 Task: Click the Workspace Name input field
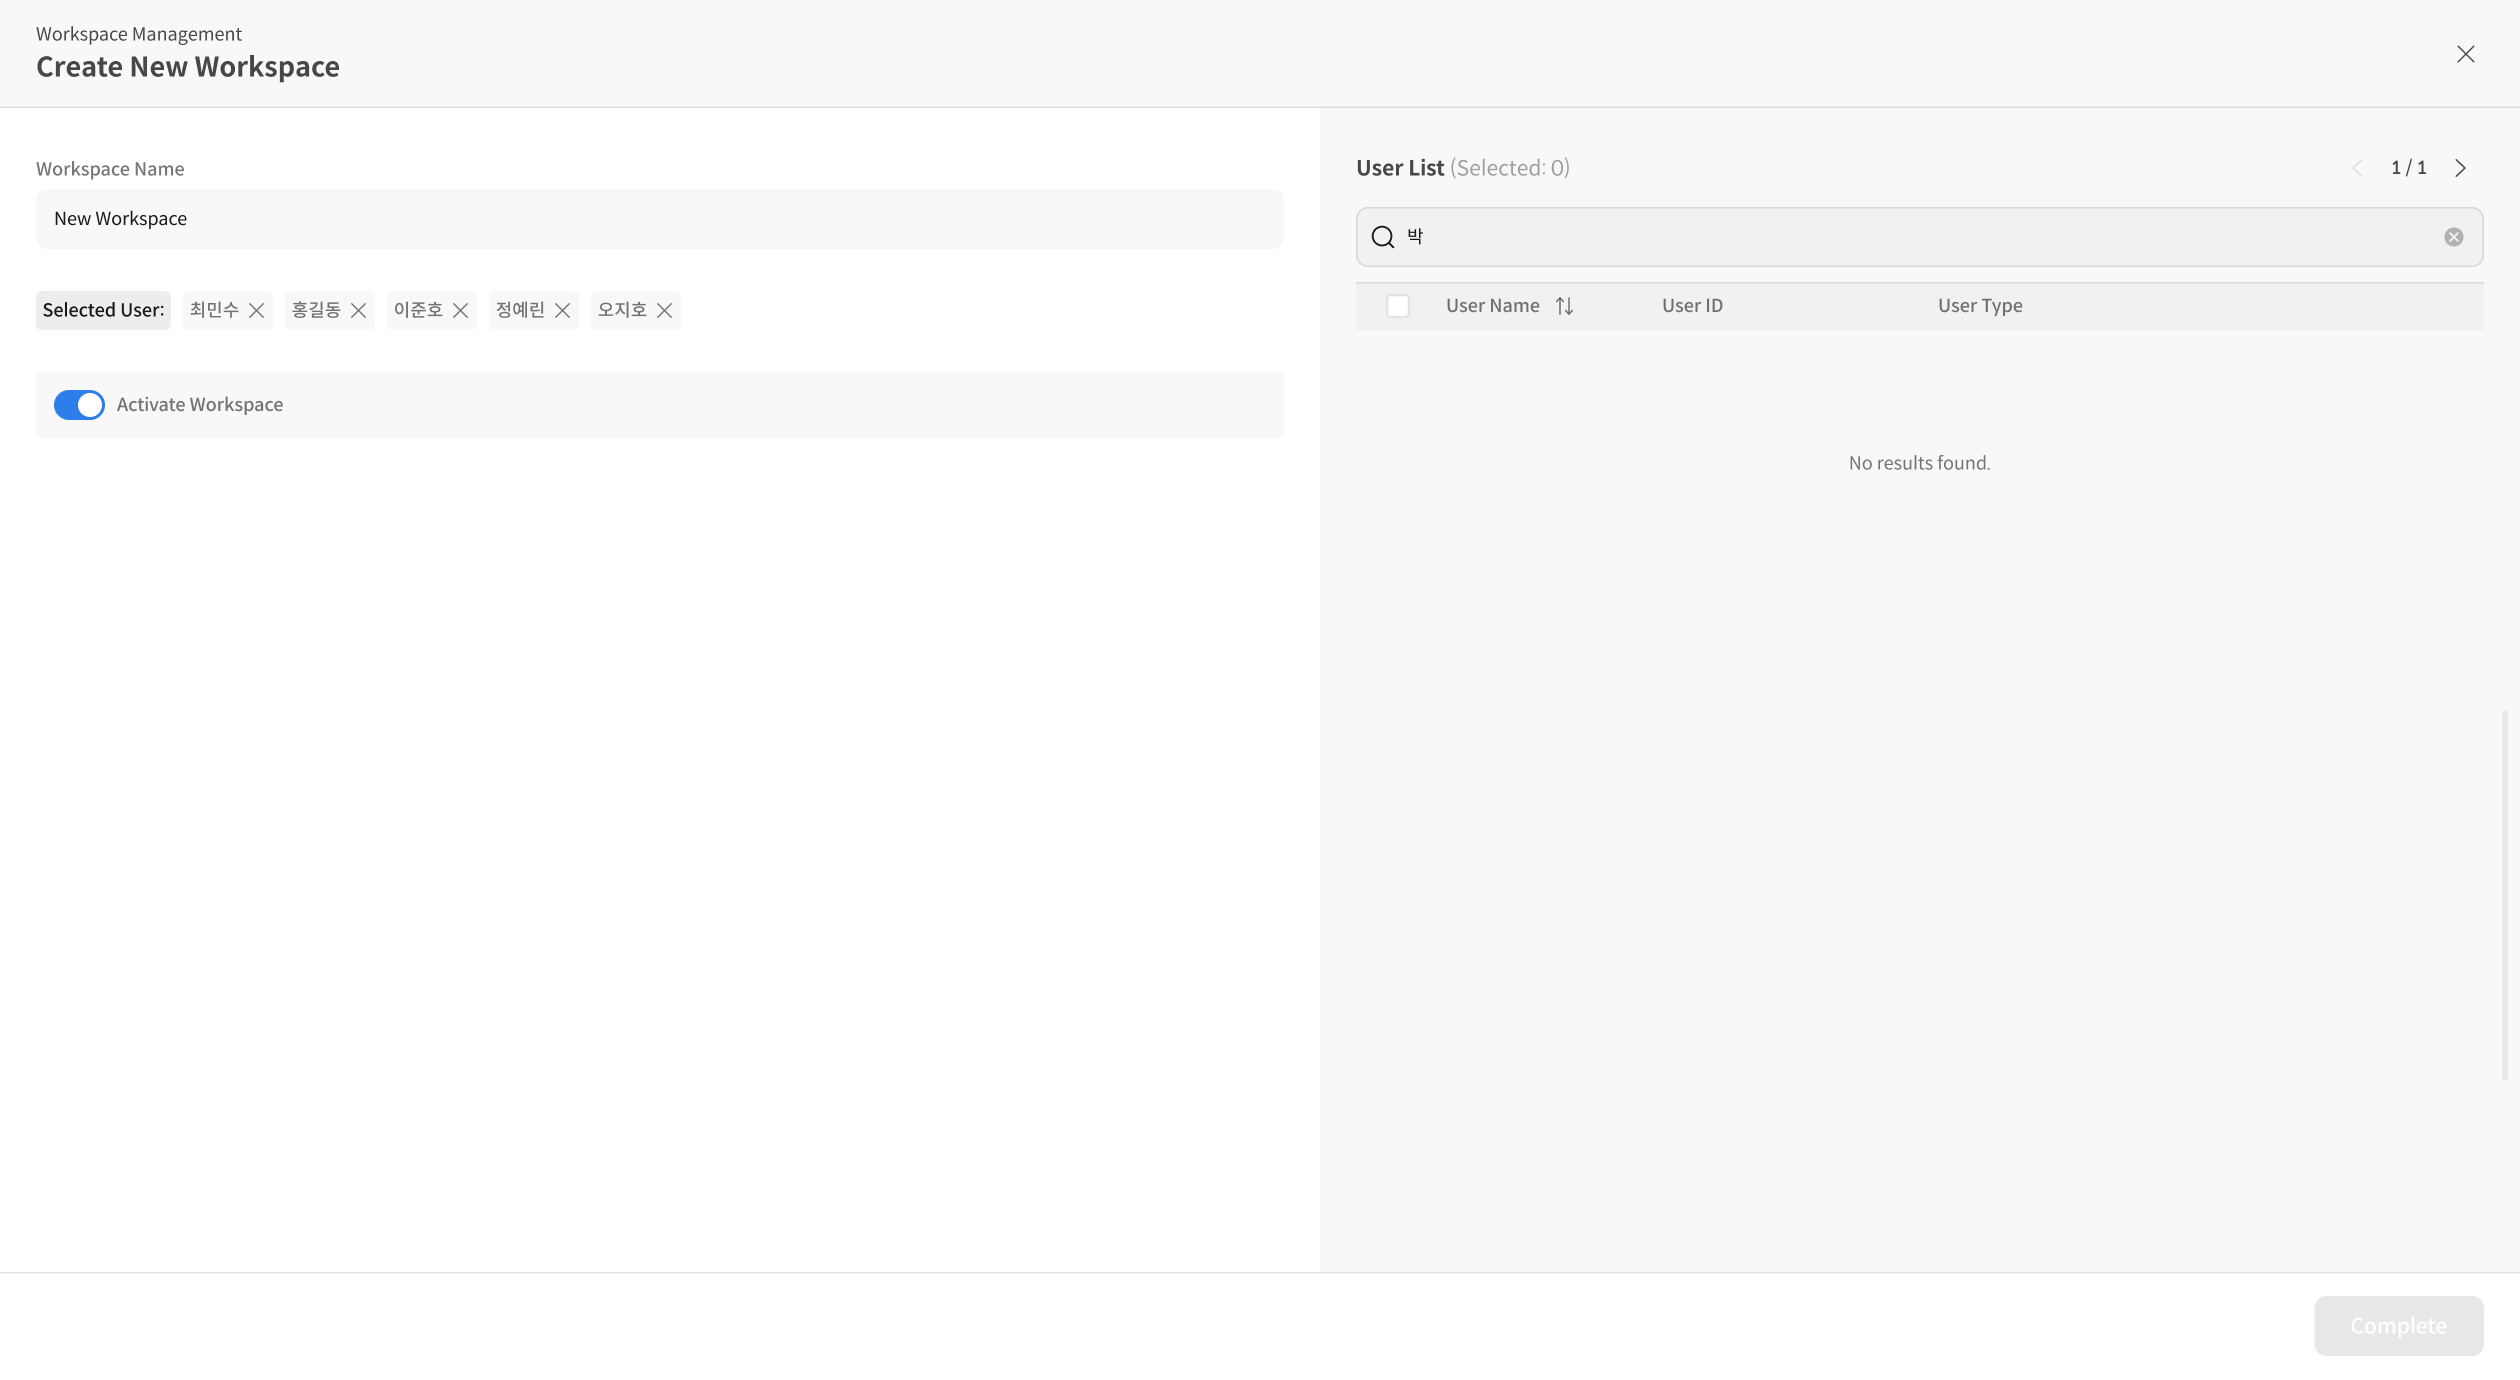coord(660,219)
